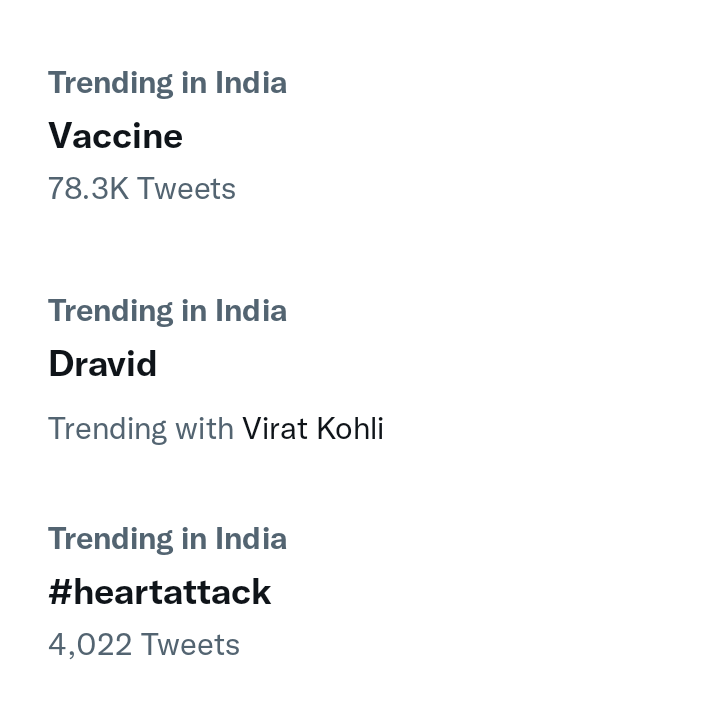Click 'Trending in India' label above #heartattack
The image size is (708, 718).
pos(168,539)
